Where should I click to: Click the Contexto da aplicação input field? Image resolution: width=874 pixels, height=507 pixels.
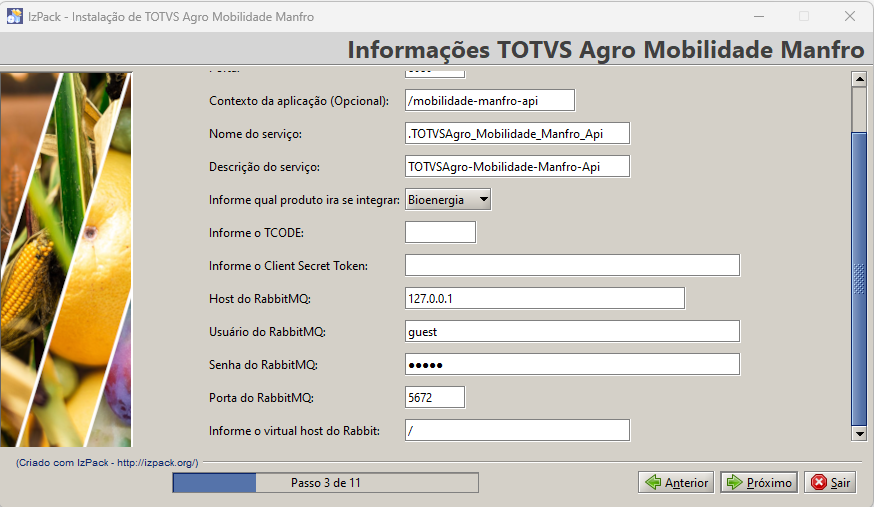(490, 101)
